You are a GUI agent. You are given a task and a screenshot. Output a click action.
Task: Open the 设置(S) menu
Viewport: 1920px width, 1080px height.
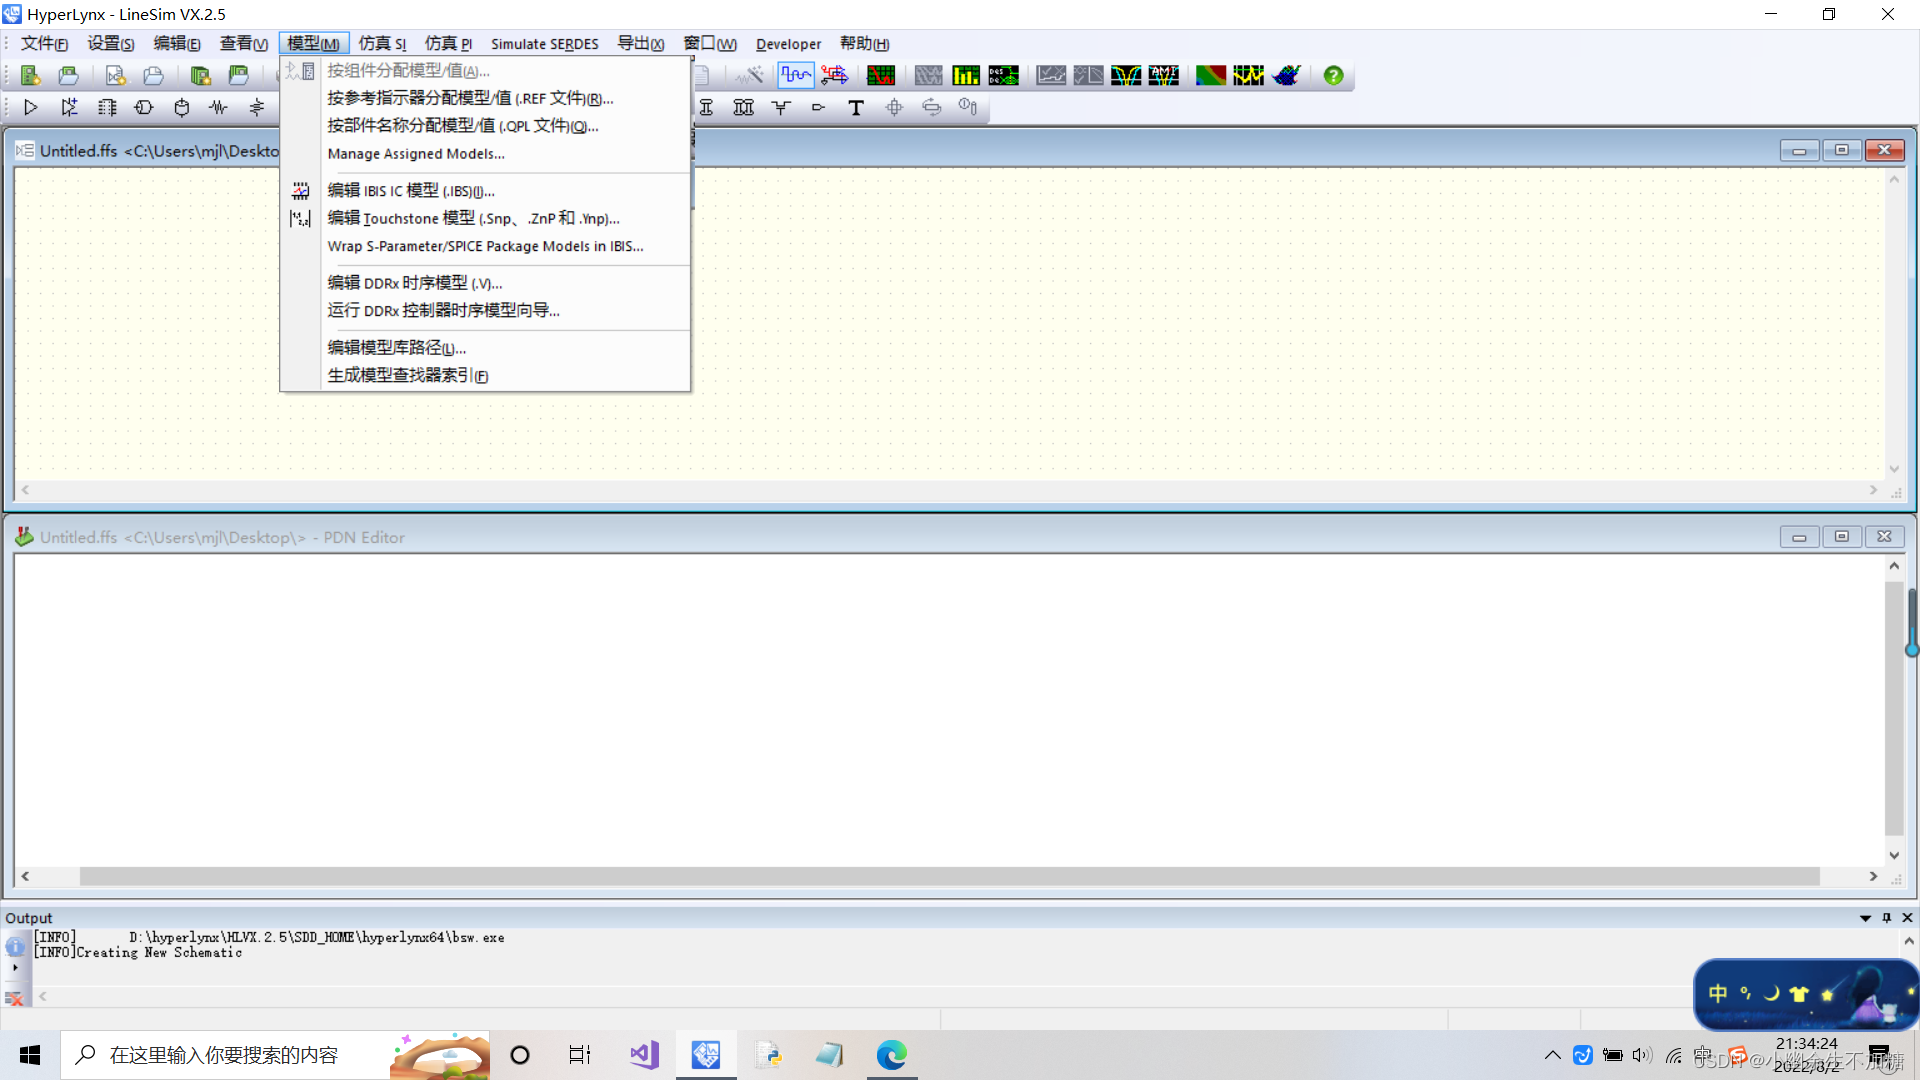[x=110, y=44]
